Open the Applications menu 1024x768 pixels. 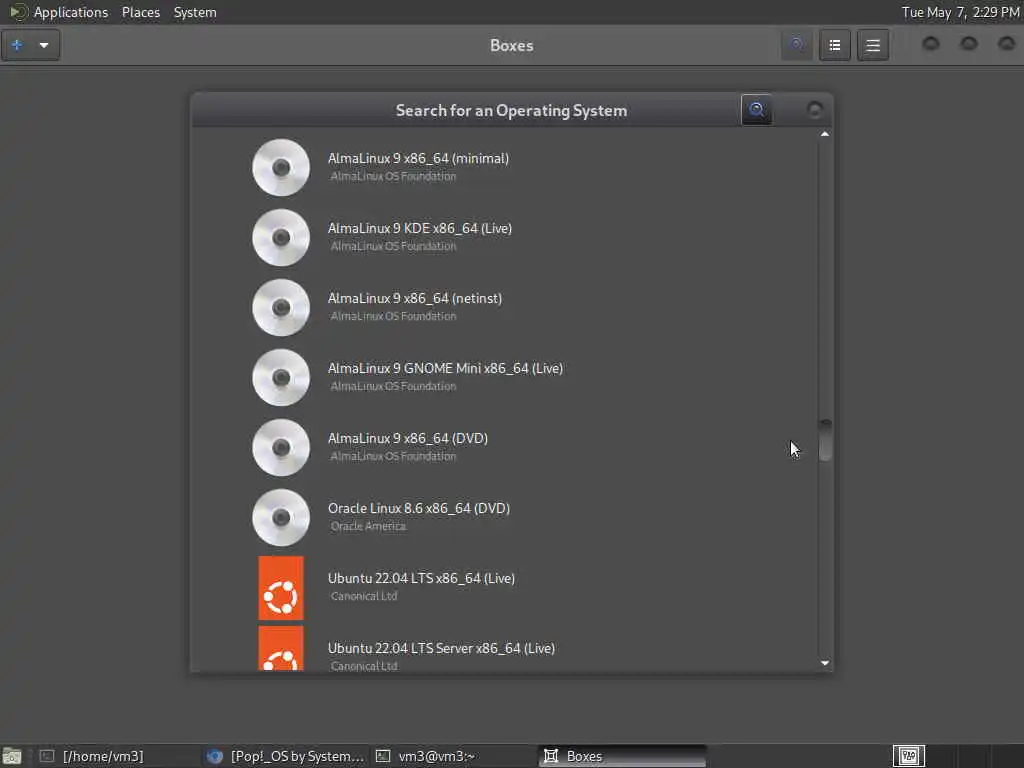71,12
